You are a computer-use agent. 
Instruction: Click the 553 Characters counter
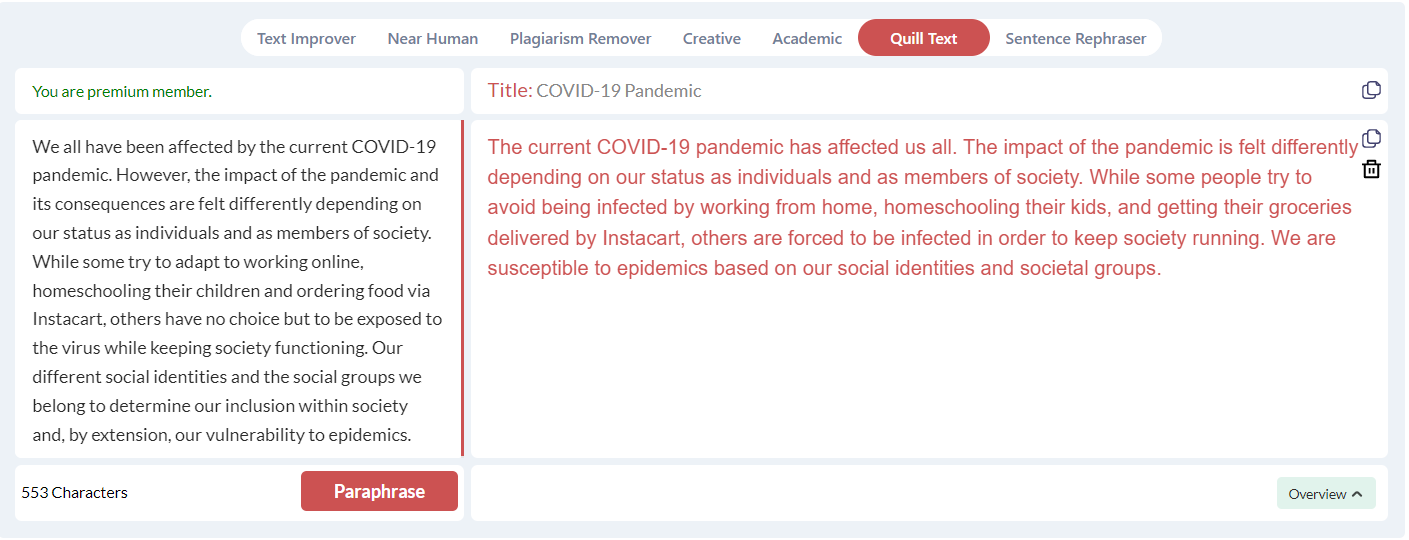74,492
